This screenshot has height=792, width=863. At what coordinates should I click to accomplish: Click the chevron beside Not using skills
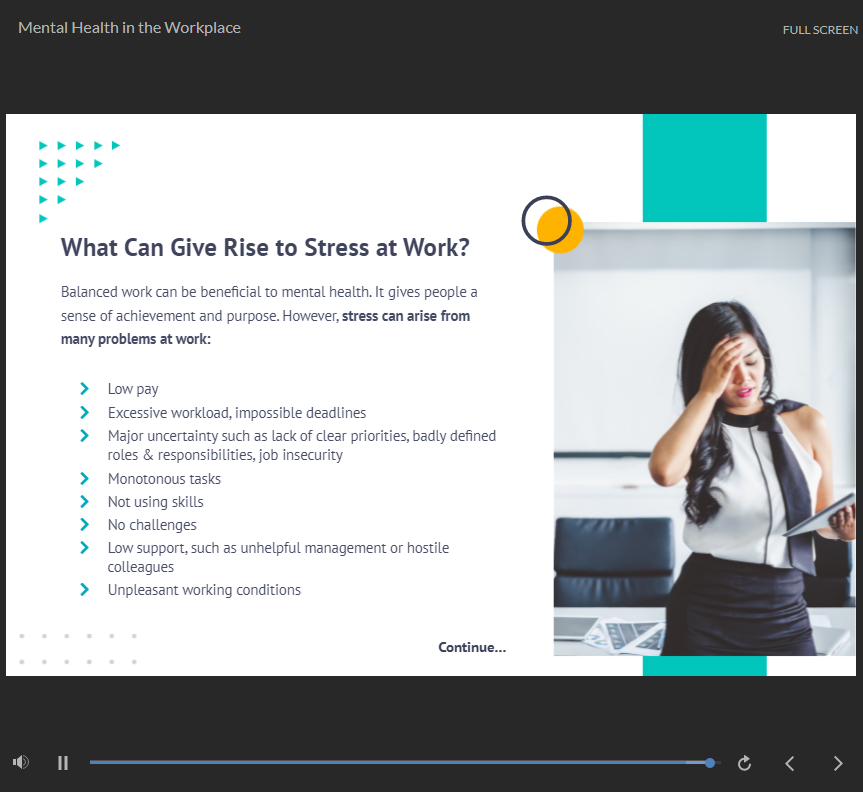coord(85,502)
